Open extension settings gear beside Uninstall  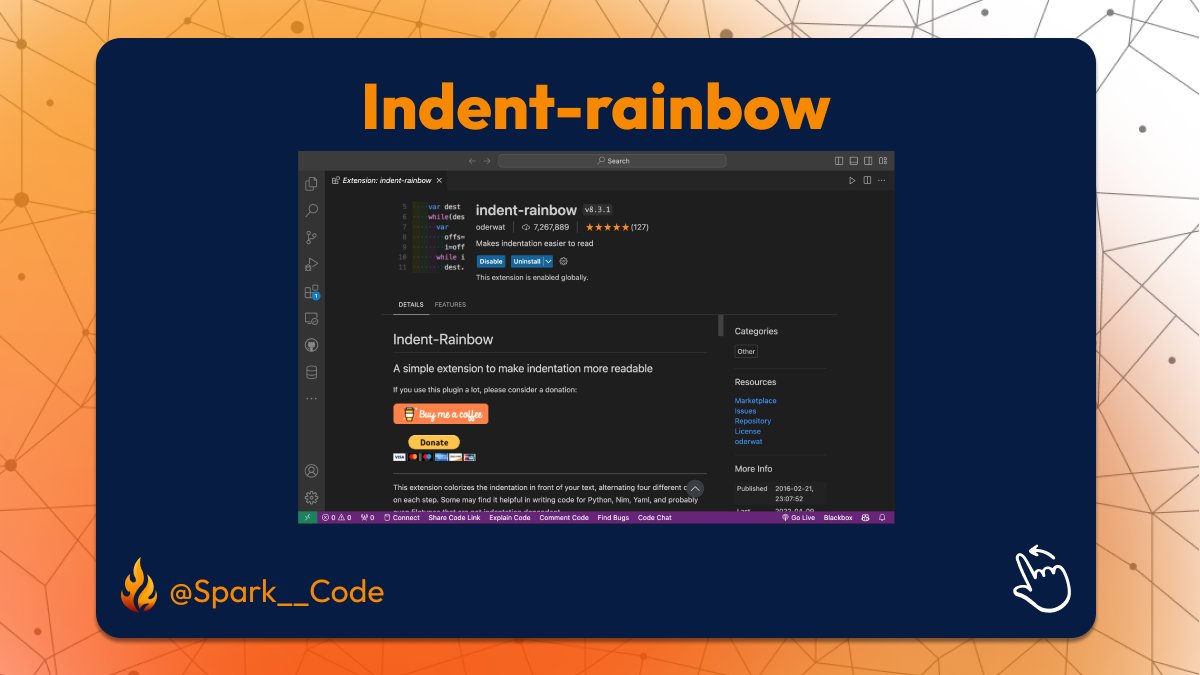563,261
